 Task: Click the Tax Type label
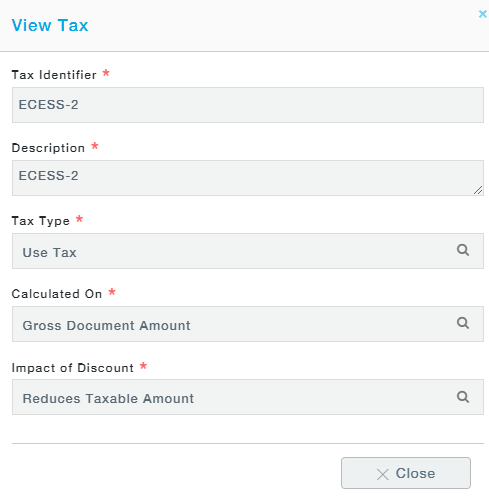coord(41,221)
